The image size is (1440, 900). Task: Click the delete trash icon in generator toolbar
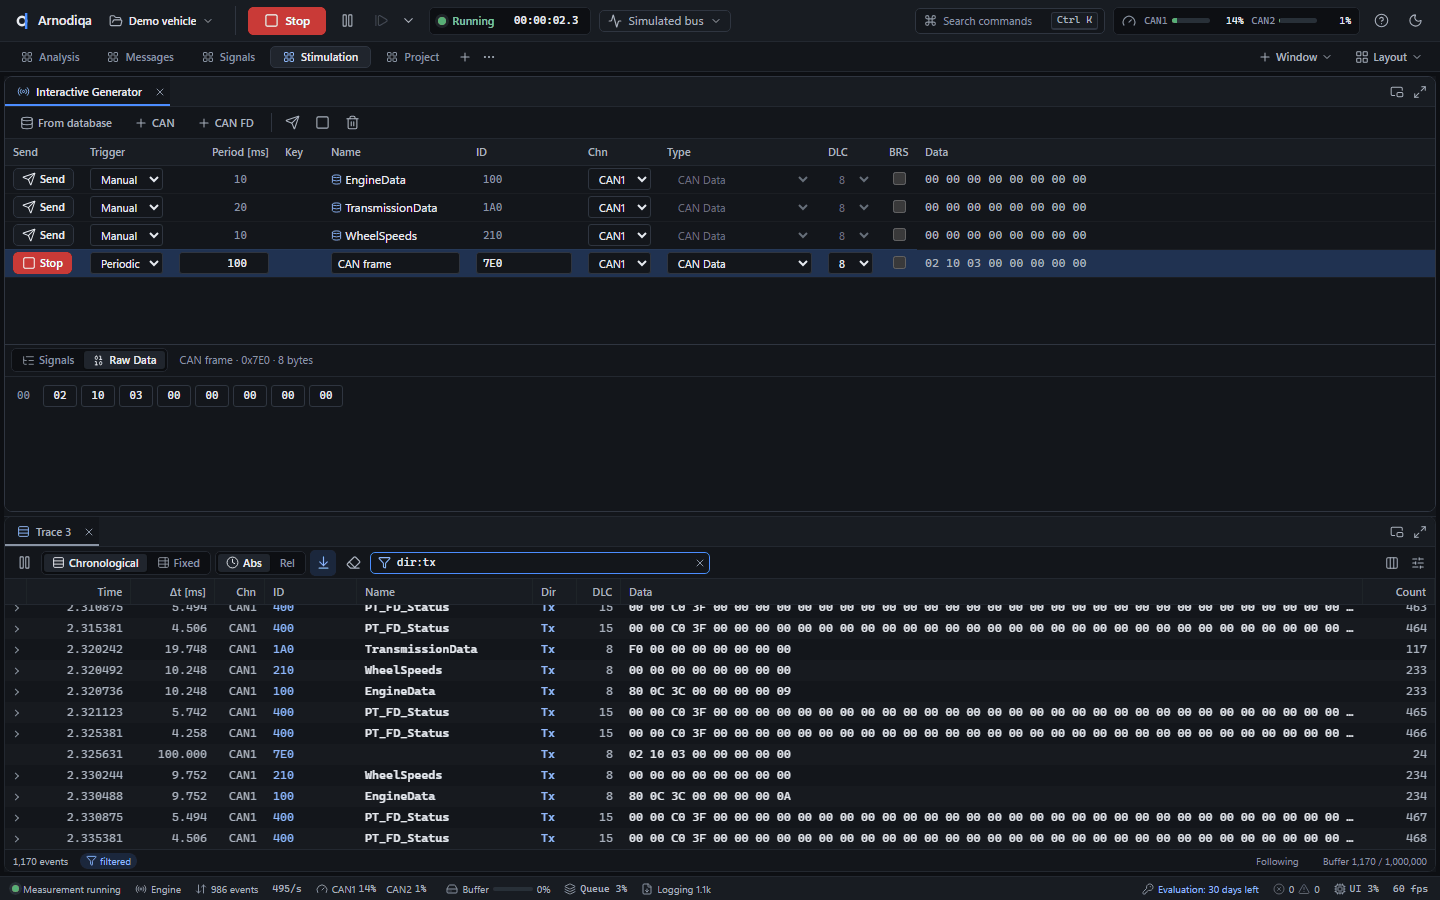[352, 123]
